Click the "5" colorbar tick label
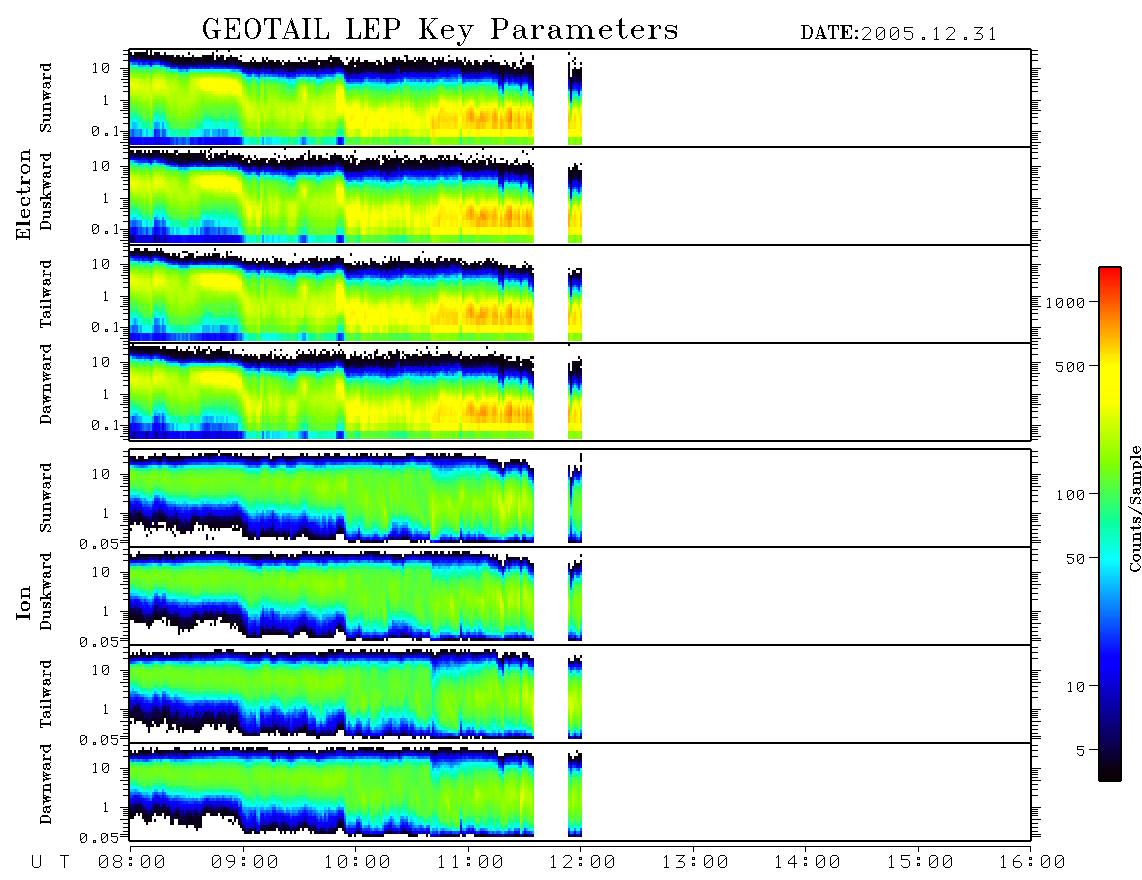This screenshot has width=1142, height=880. (1080, 751)
